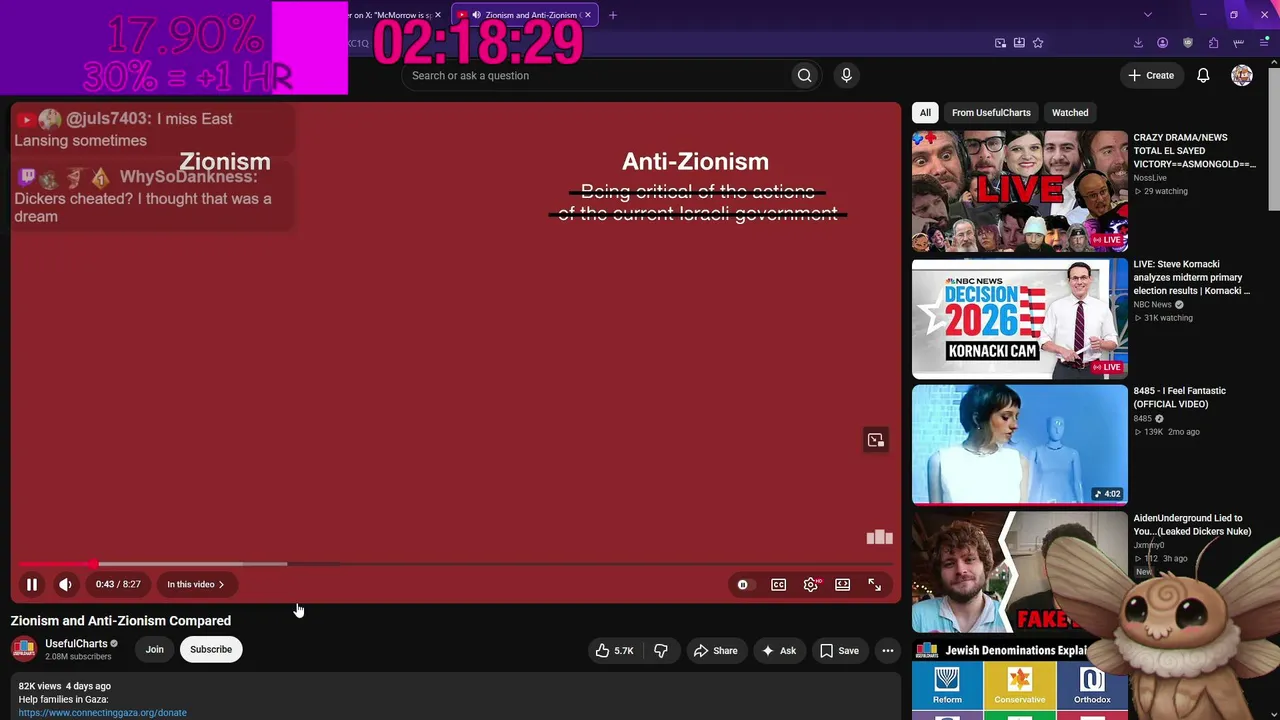The width and height of the screenshot is (1280, 720).
Task: Seek on the video progress bar
Action: 456,564
